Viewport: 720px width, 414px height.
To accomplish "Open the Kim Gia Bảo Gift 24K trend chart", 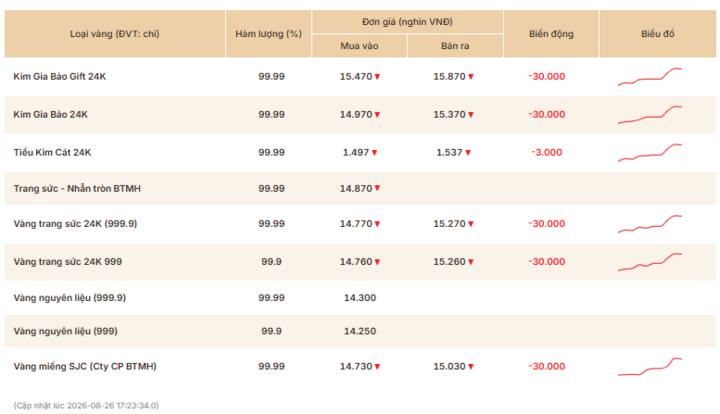I will 650,77.
